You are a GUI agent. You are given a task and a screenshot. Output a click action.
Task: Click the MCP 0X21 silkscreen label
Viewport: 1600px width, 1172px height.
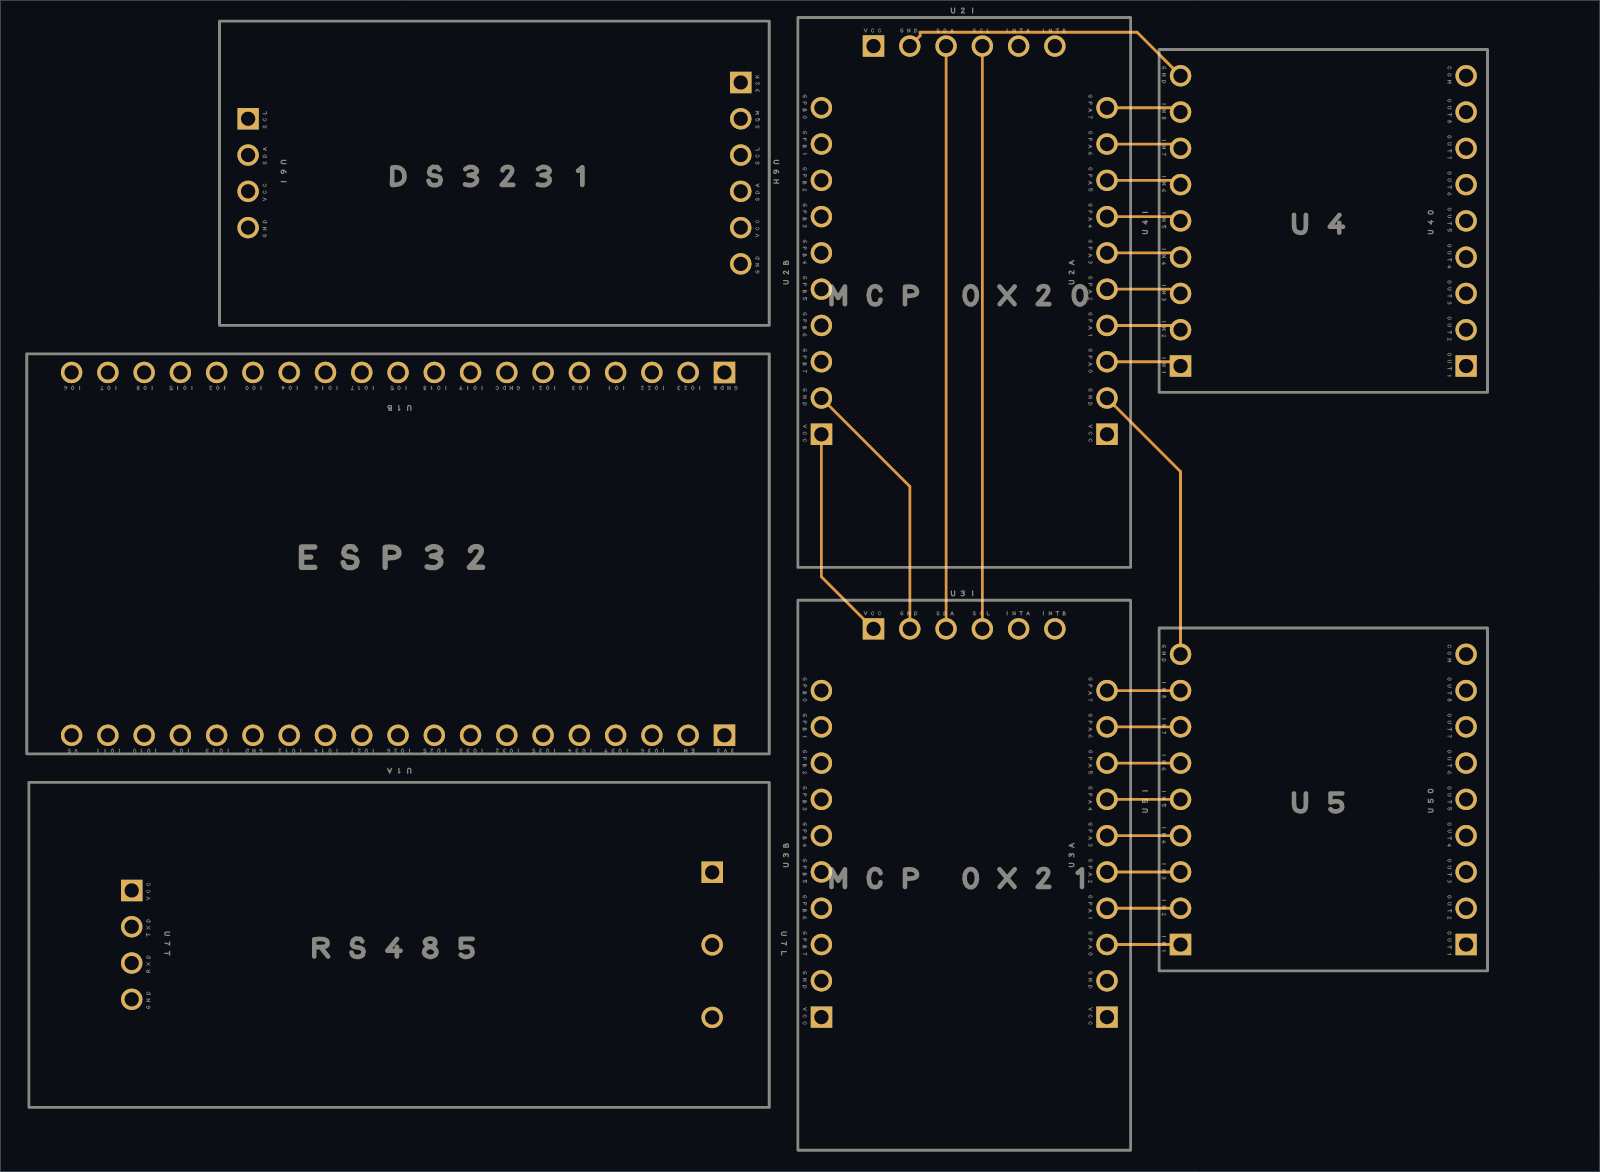pyautogui.click(x=959, y=878)
